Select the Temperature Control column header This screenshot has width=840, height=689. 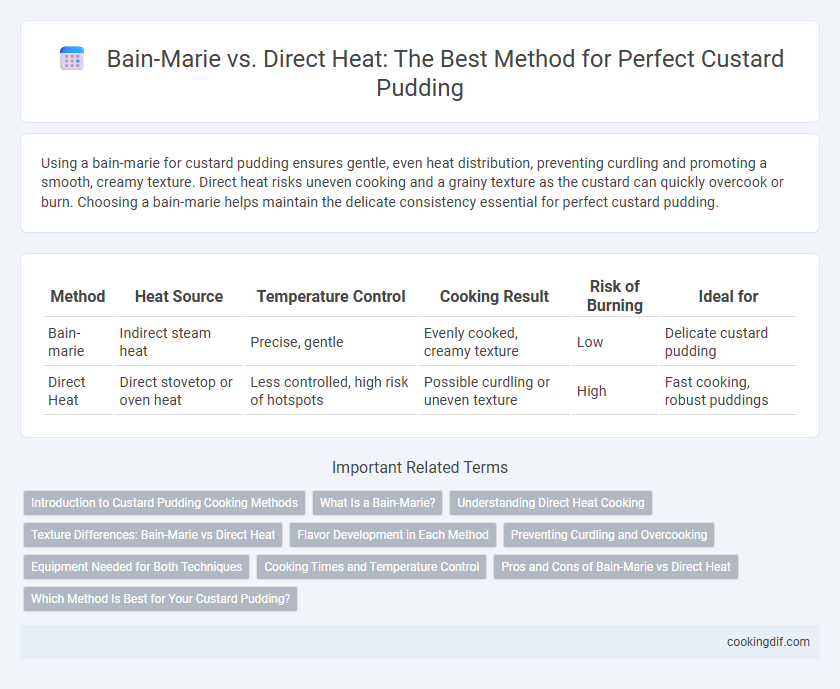[x=331, y=296]
